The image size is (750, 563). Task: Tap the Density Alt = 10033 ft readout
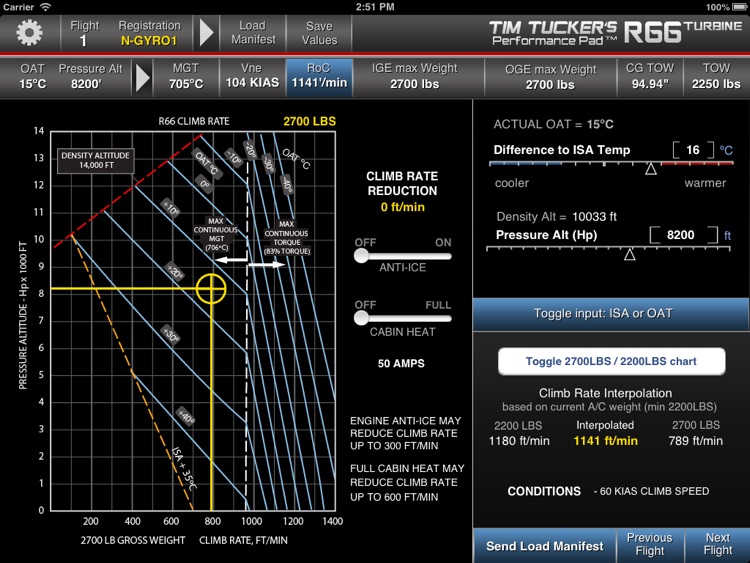[556, 217]
